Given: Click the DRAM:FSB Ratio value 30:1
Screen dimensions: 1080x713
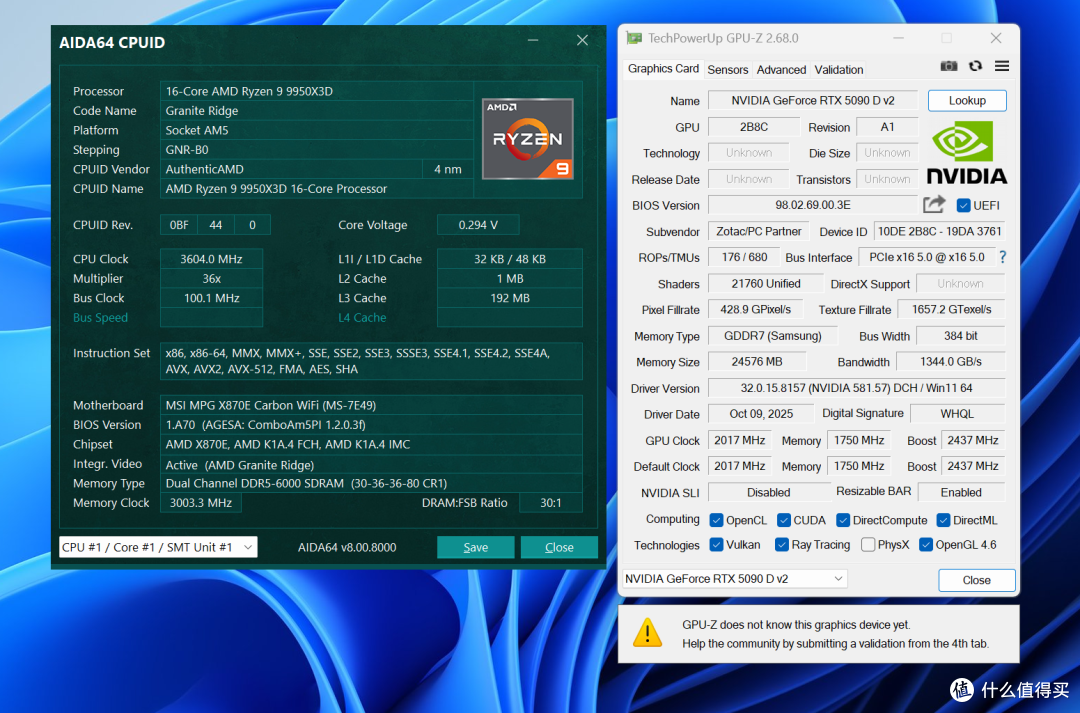Looking at the screenshot, I should (550, 503).
